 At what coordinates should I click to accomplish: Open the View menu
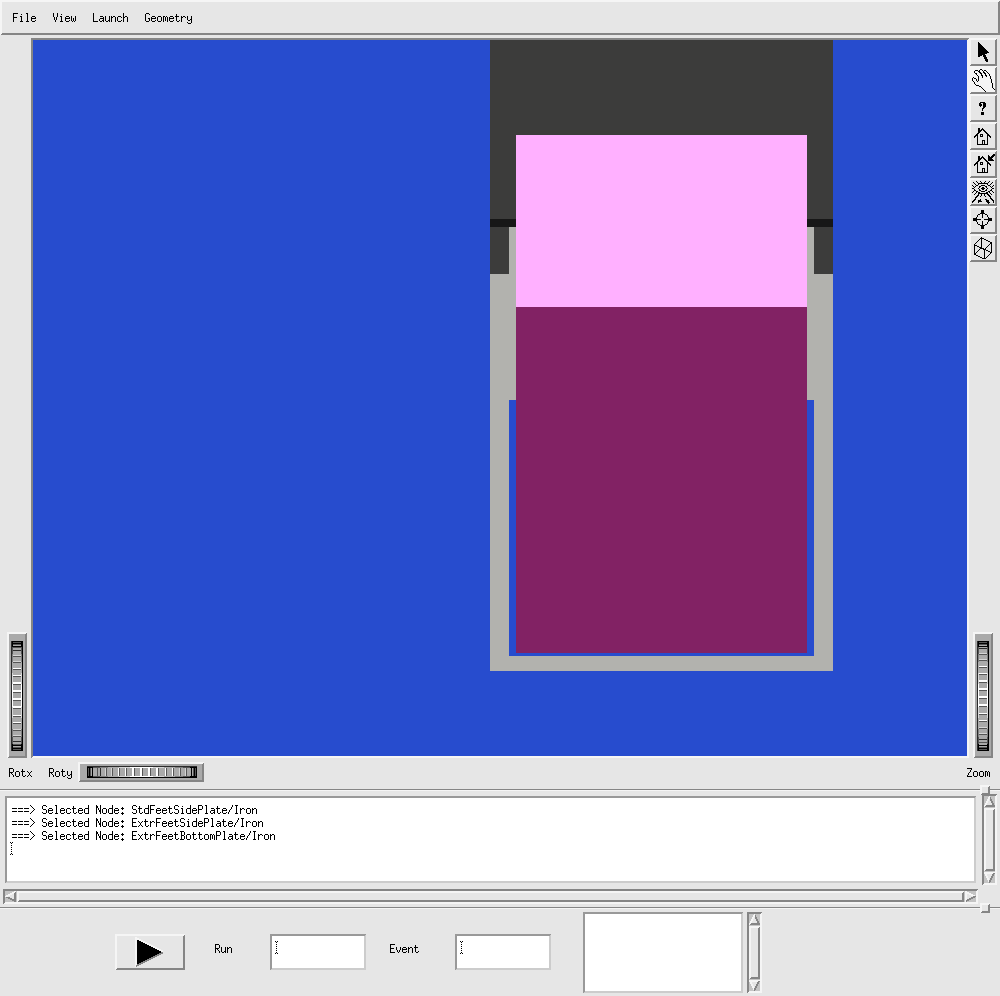click(x=64, y=18)
